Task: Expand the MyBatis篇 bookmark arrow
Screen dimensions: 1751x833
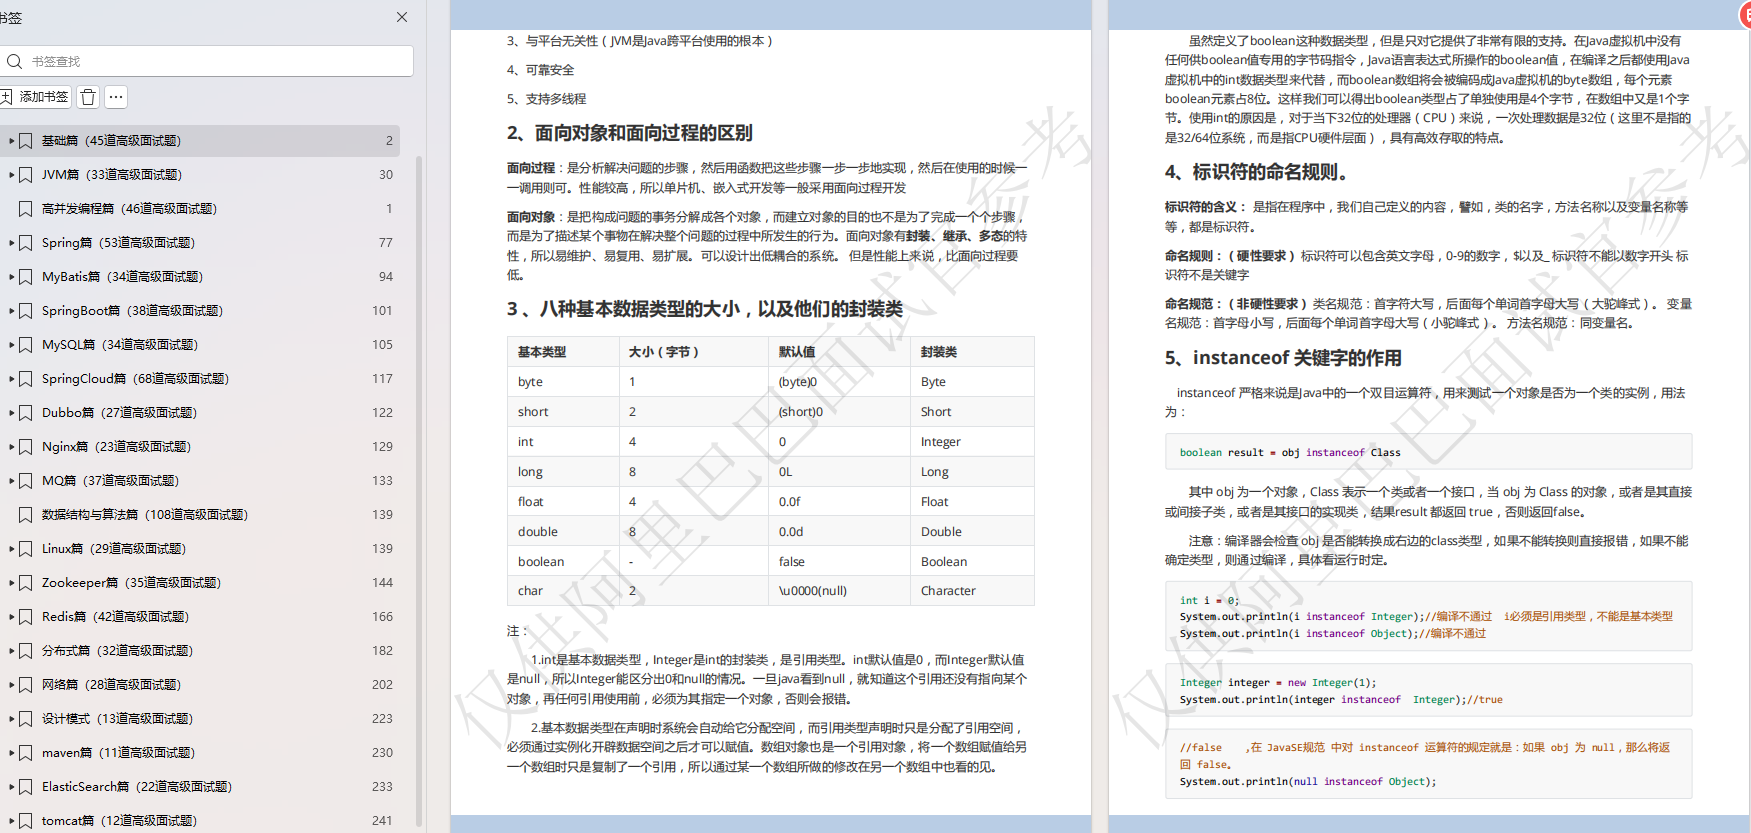Action: [x=11, y=277]
